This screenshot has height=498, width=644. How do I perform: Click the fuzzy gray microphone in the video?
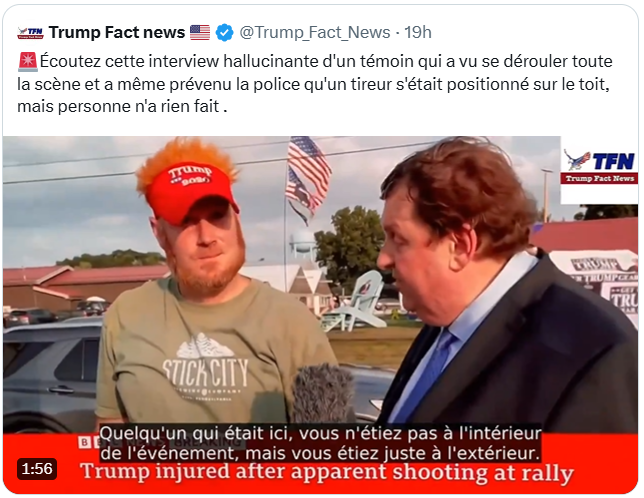pos(322,393)
